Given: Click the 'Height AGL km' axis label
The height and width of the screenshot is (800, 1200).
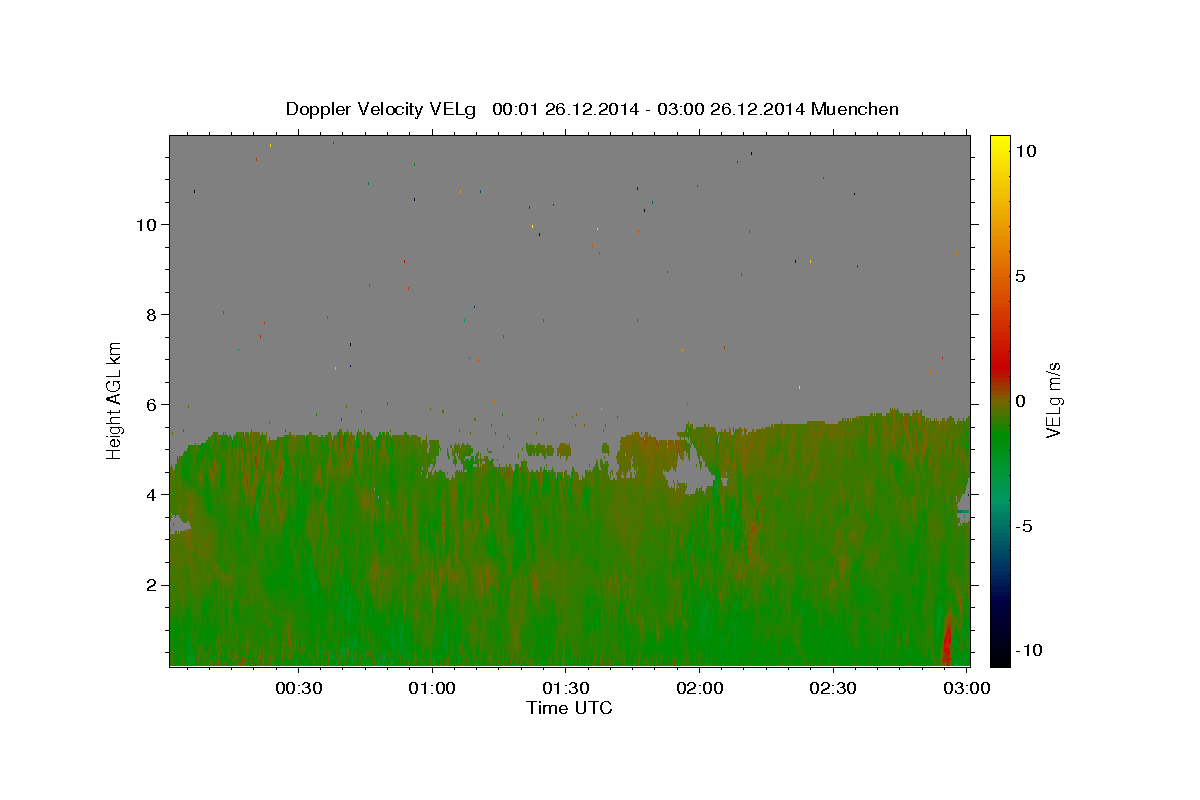Looking at the screenshot, I should click(x=114, y=400).
